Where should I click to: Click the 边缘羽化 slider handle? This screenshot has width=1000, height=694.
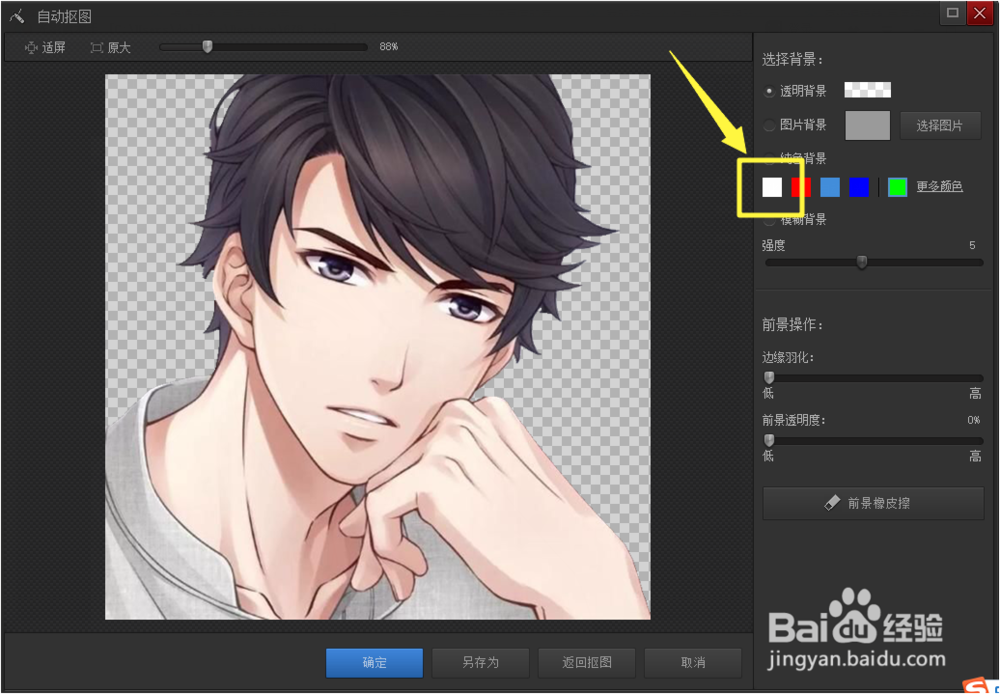(x=769, y=378)
